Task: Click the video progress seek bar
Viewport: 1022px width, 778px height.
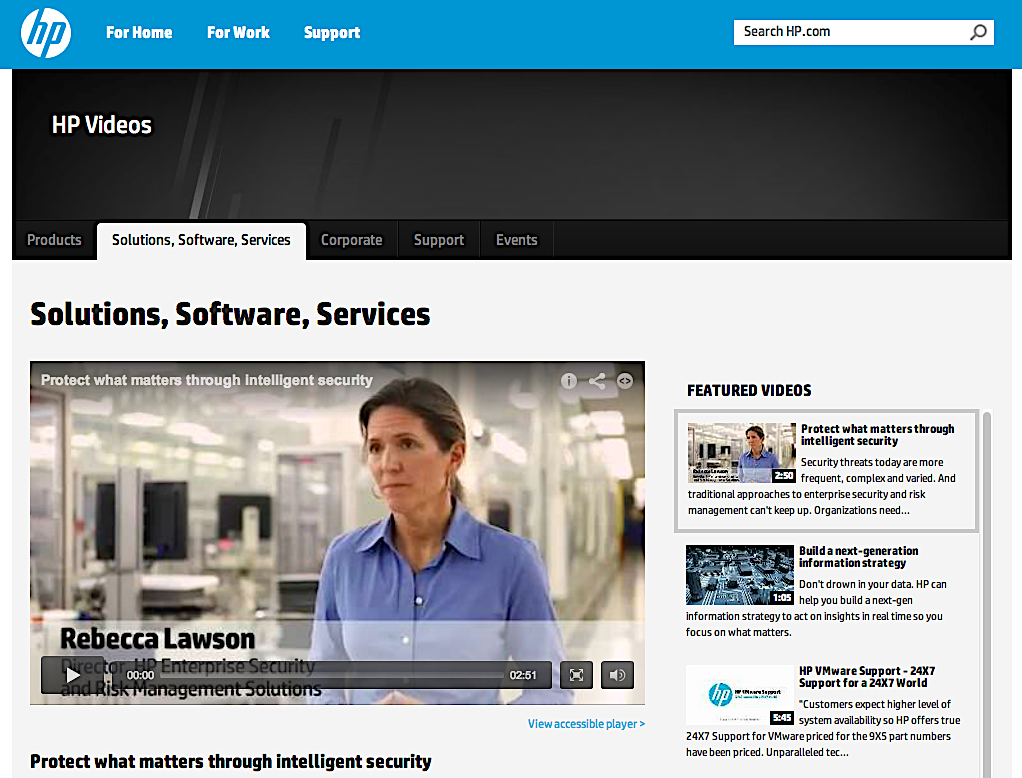Action: click(332, 675)
